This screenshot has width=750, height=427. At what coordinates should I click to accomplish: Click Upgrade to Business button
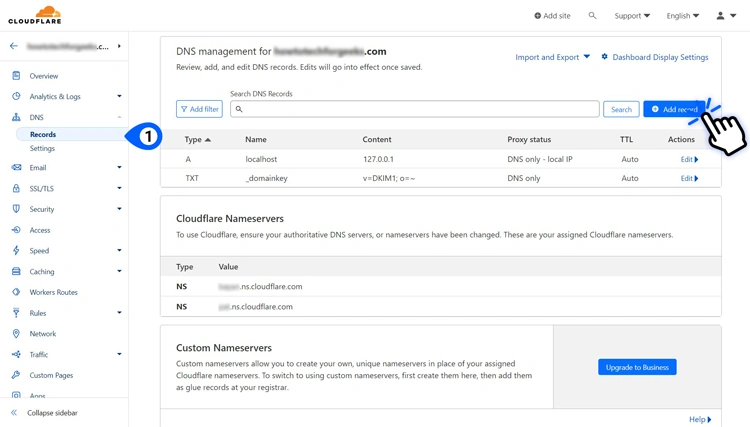(x=637, y=367)
